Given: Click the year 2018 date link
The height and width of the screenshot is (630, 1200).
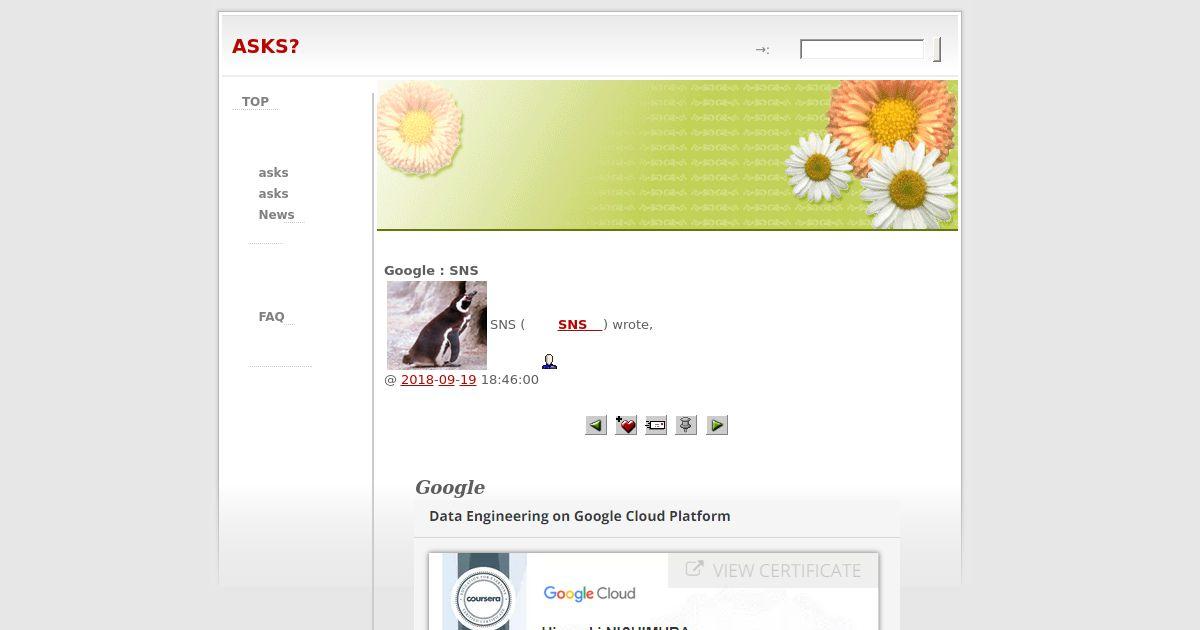Looking at the screenshot, I should coord(417,379).
